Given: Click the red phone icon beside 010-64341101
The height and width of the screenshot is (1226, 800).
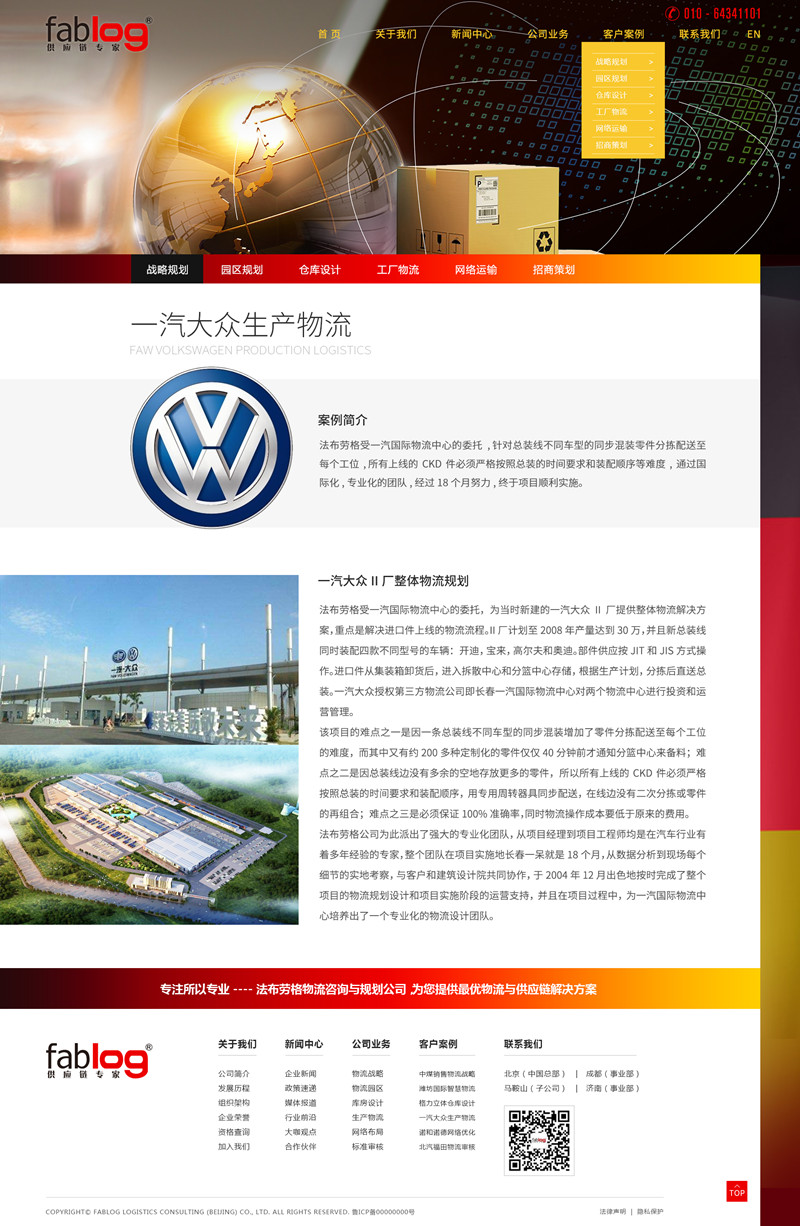Looking at the screenshot, I should tap(672, 14).
